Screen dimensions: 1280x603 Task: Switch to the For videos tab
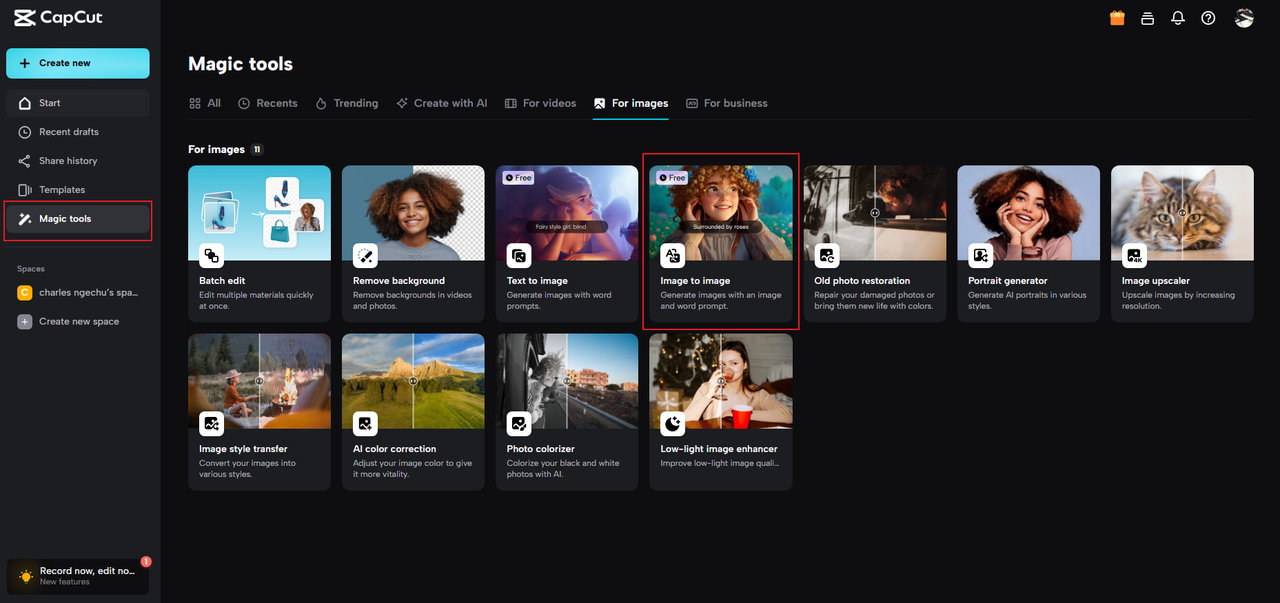[x=540, y=103]
